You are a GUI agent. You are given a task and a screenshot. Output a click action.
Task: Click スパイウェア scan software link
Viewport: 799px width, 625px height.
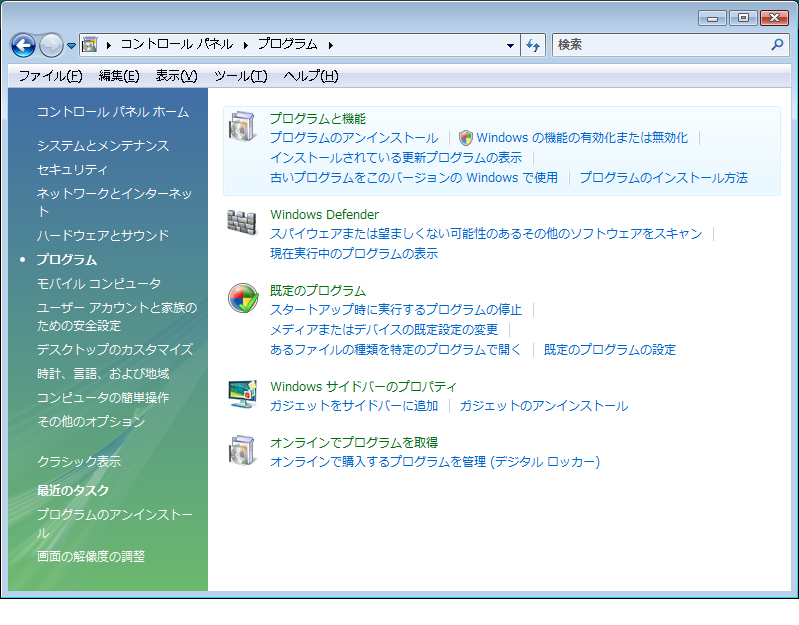(486, 234)
